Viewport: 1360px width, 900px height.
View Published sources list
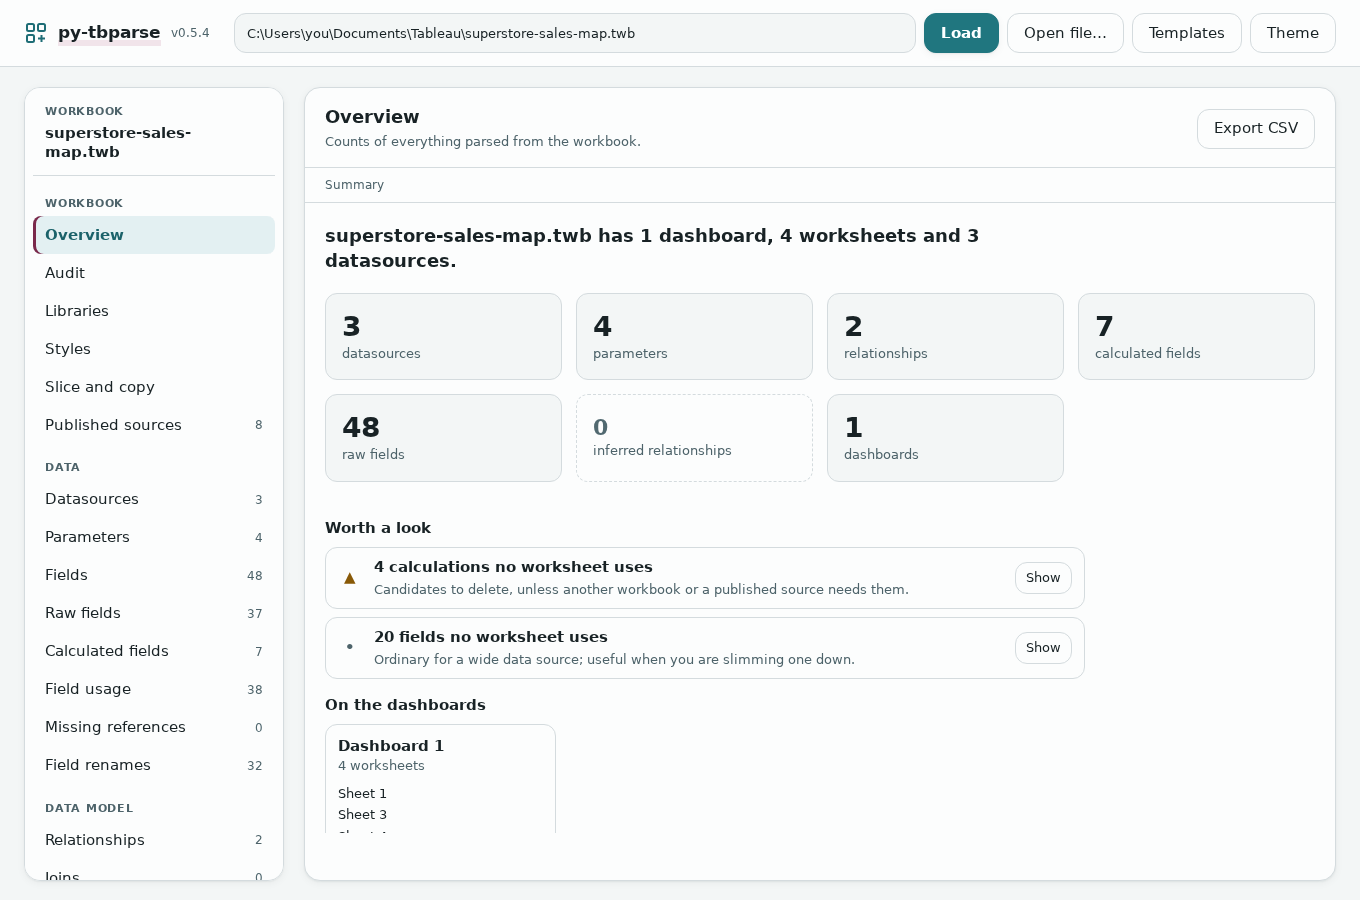(154, 425)
